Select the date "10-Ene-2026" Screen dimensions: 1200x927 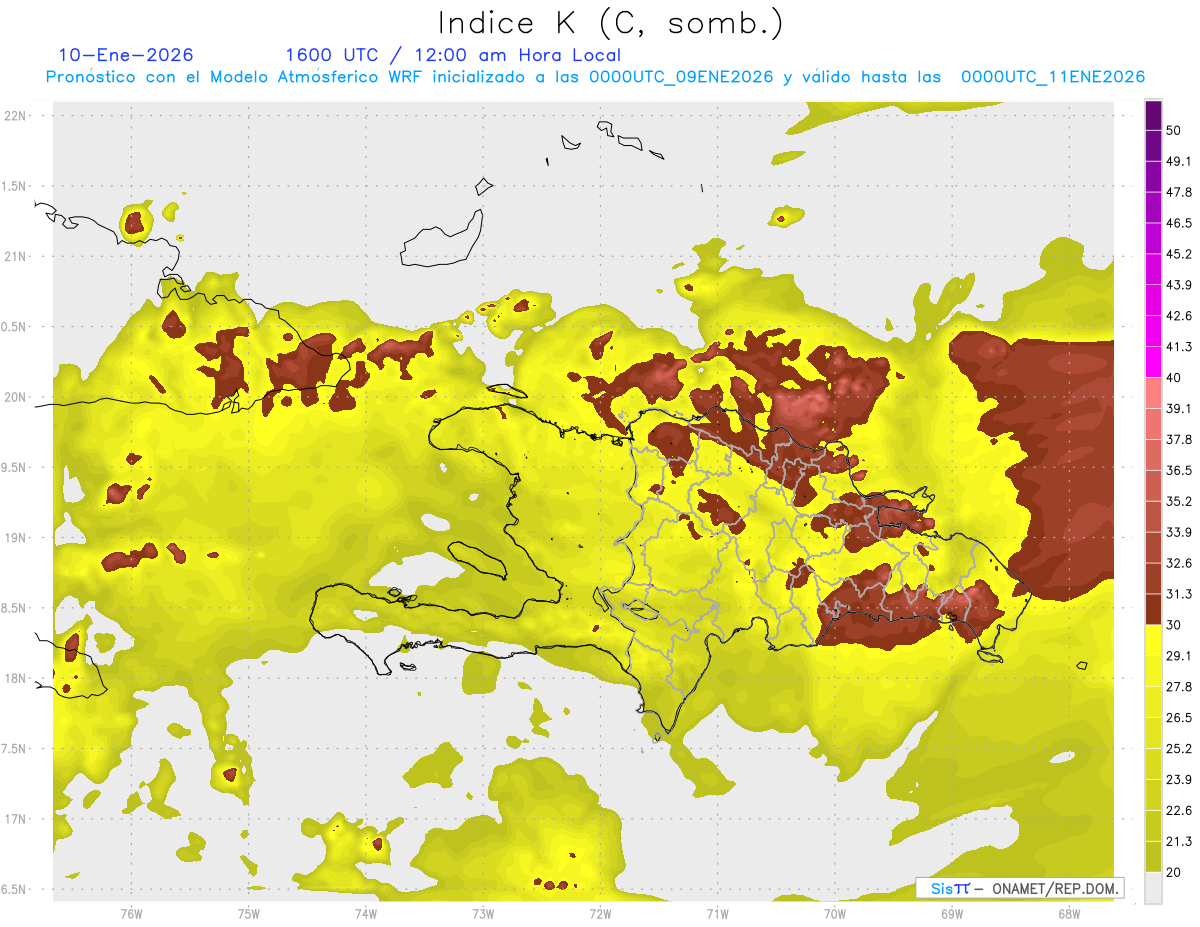coord(126,55)
